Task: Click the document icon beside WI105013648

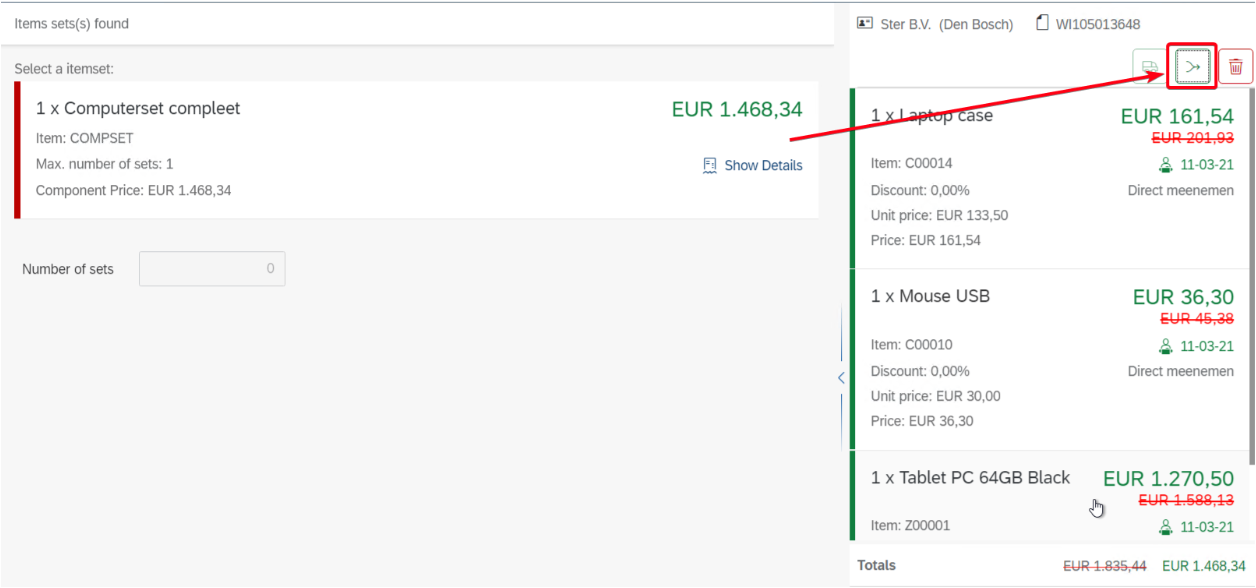Action: 1043,24
